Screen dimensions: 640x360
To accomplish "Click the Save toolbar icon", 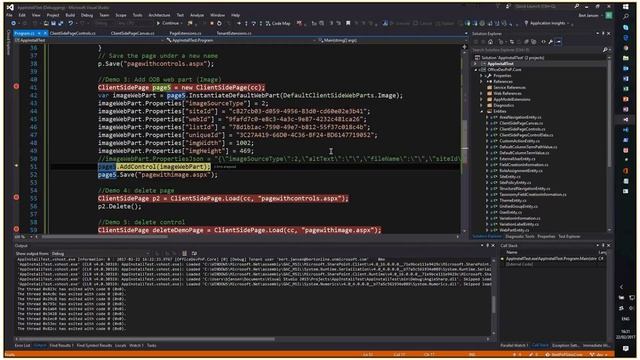I will (x=53, y=23).
